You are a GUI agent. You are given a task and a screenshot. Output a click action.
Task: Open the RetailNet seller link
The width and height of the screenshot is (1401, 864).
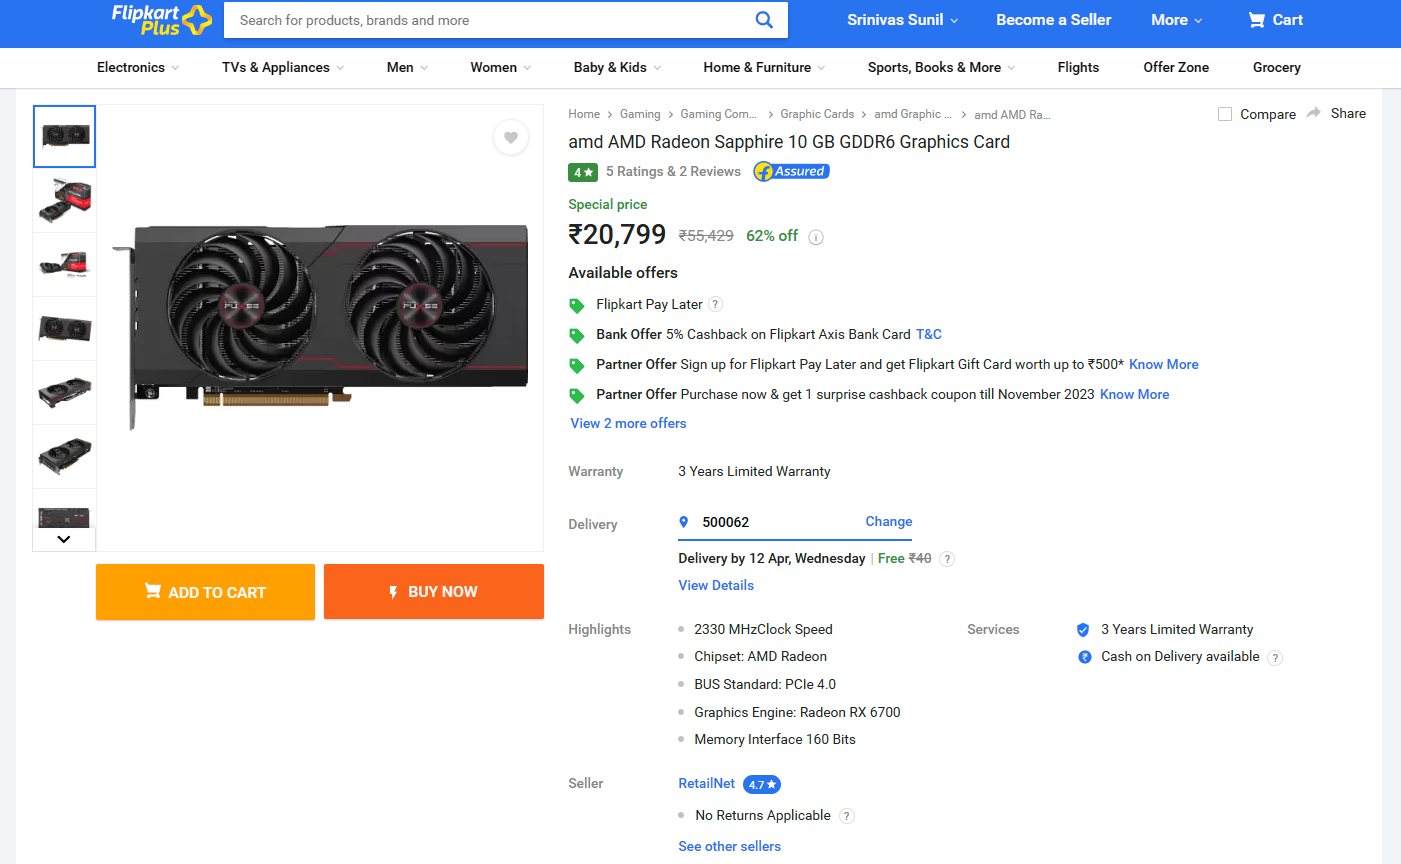[x=706, y=783]
